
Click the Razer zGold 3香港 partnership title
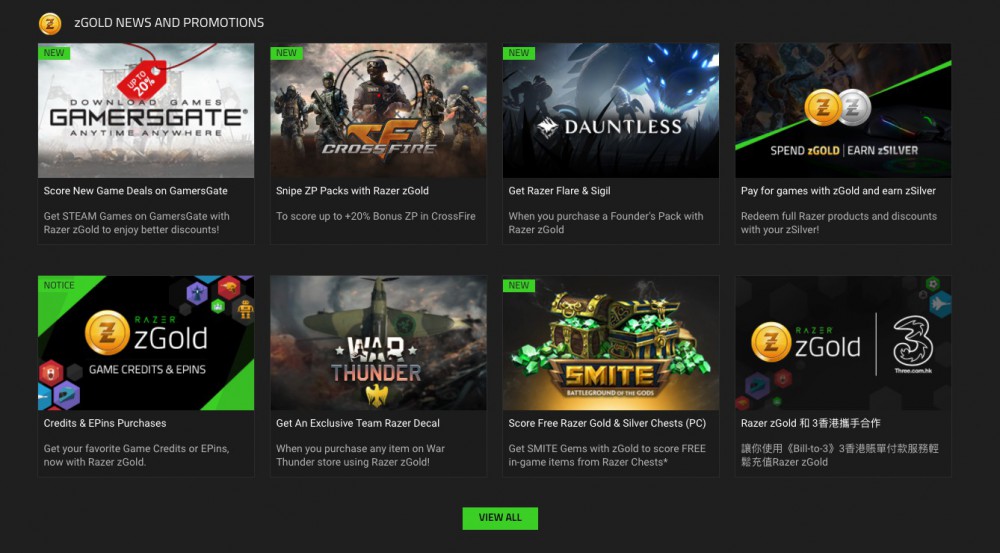point(811,423)
